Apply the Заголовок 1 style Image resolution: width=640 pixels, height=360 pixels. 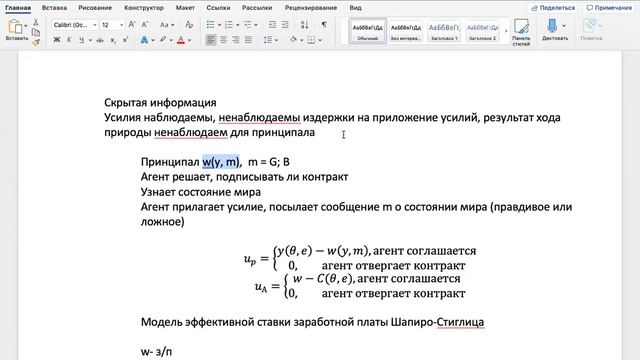pyautogui.click(x=444, y=31)
